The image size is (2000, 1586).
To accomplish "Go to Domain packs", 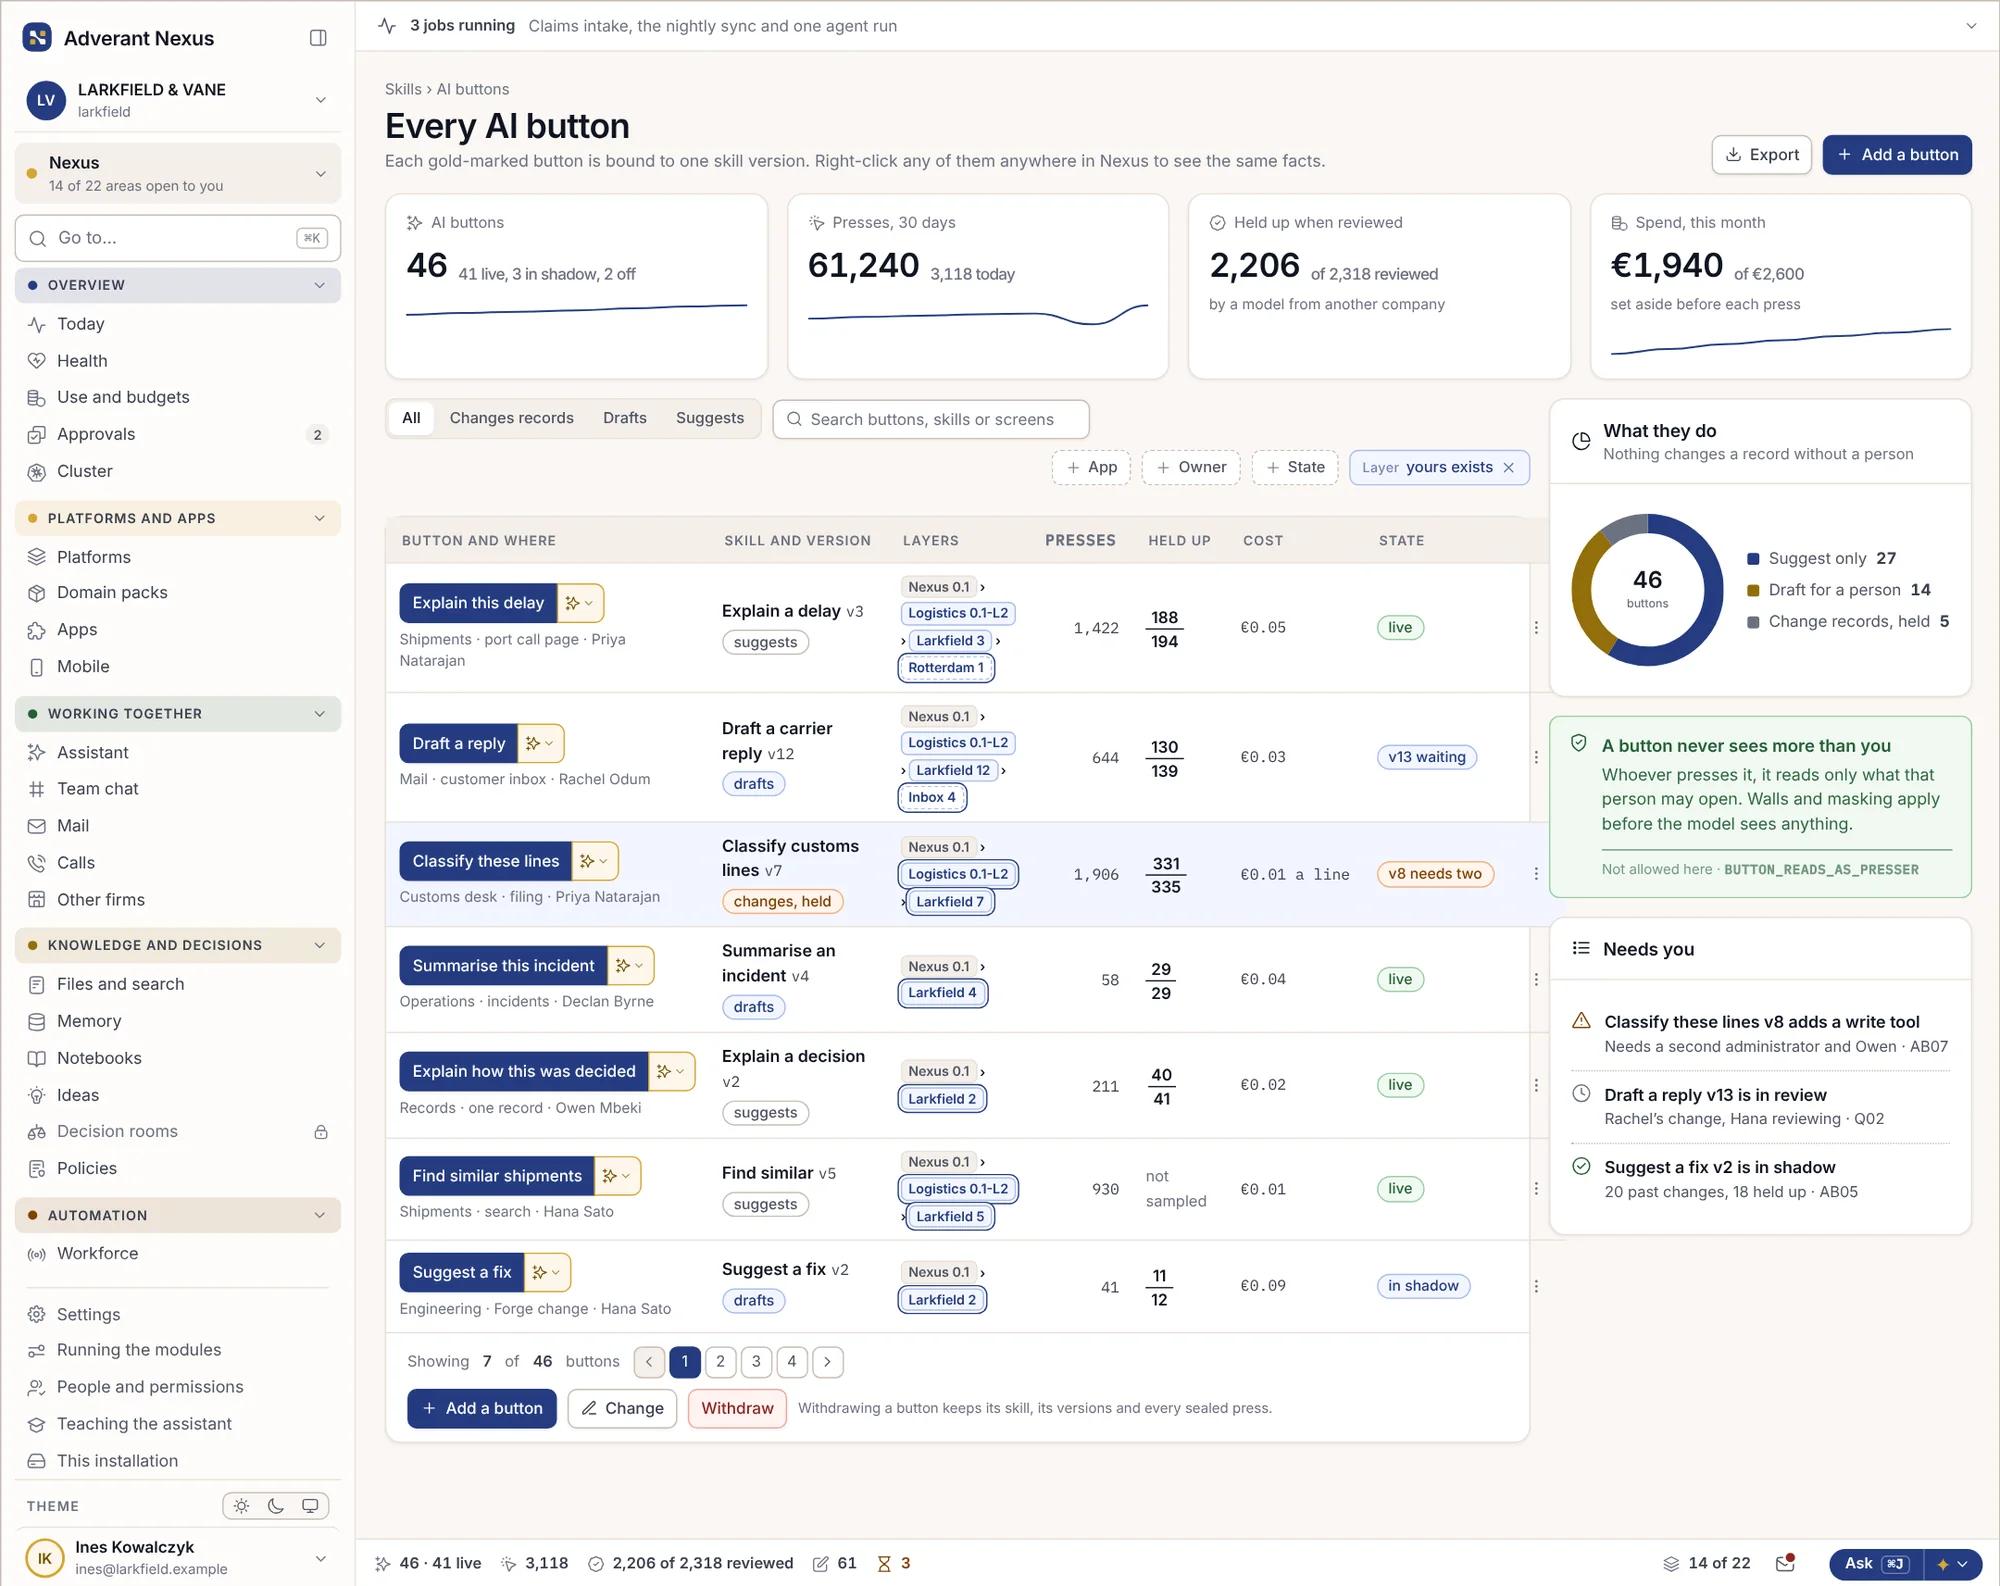I will [178, 593].
